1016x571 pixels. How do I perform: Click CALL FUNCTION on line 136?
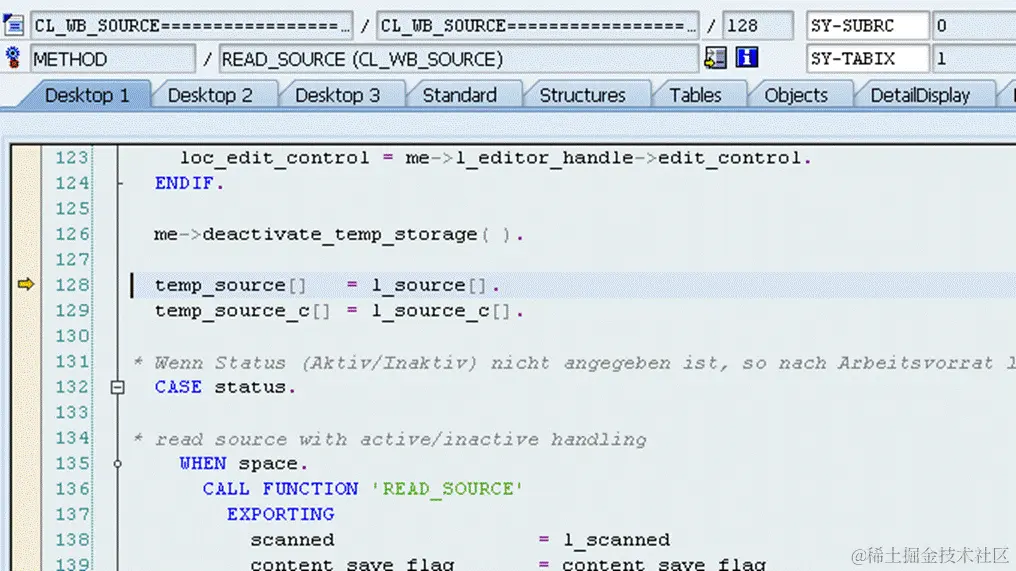pyautogui.click(x=281, y=489)
